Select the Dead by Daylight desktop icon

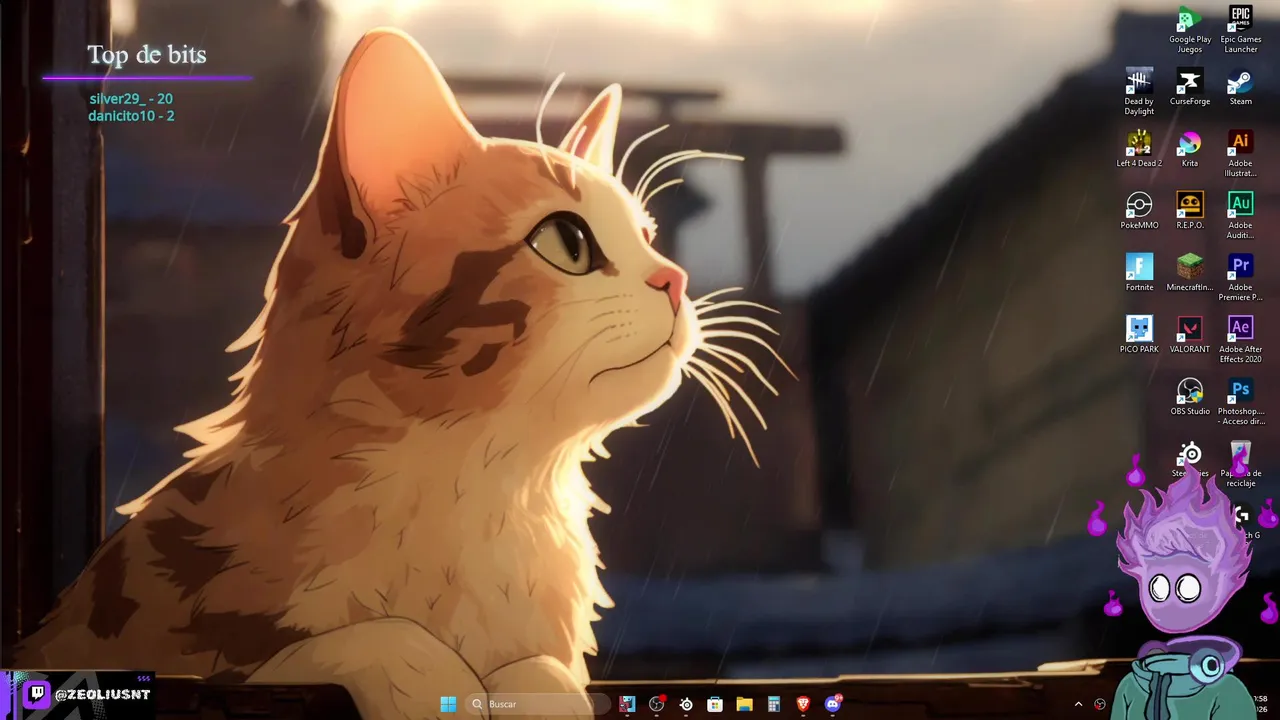1139,92
